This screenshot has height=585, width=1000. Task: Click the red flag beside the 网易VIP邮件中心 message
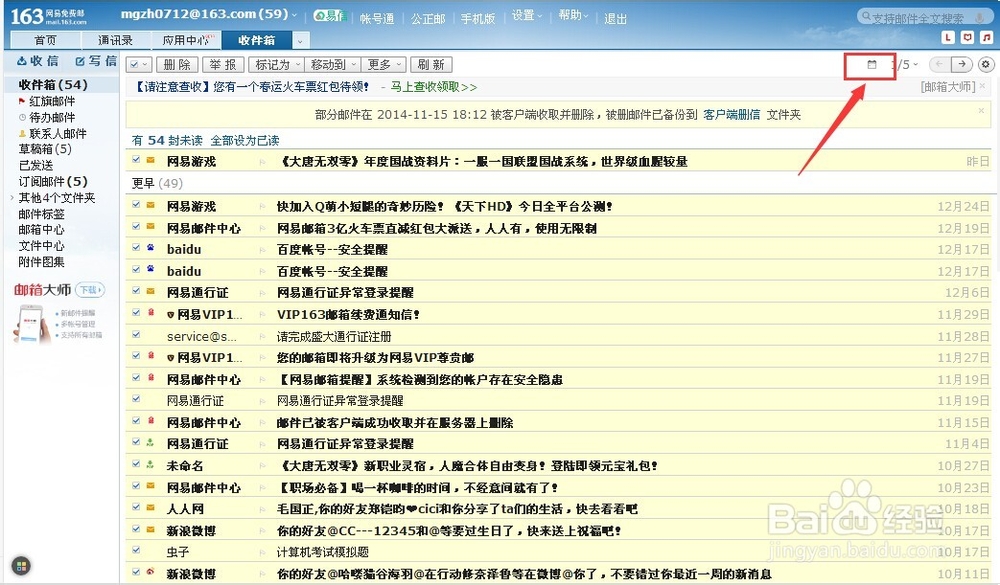coord(150,313)
